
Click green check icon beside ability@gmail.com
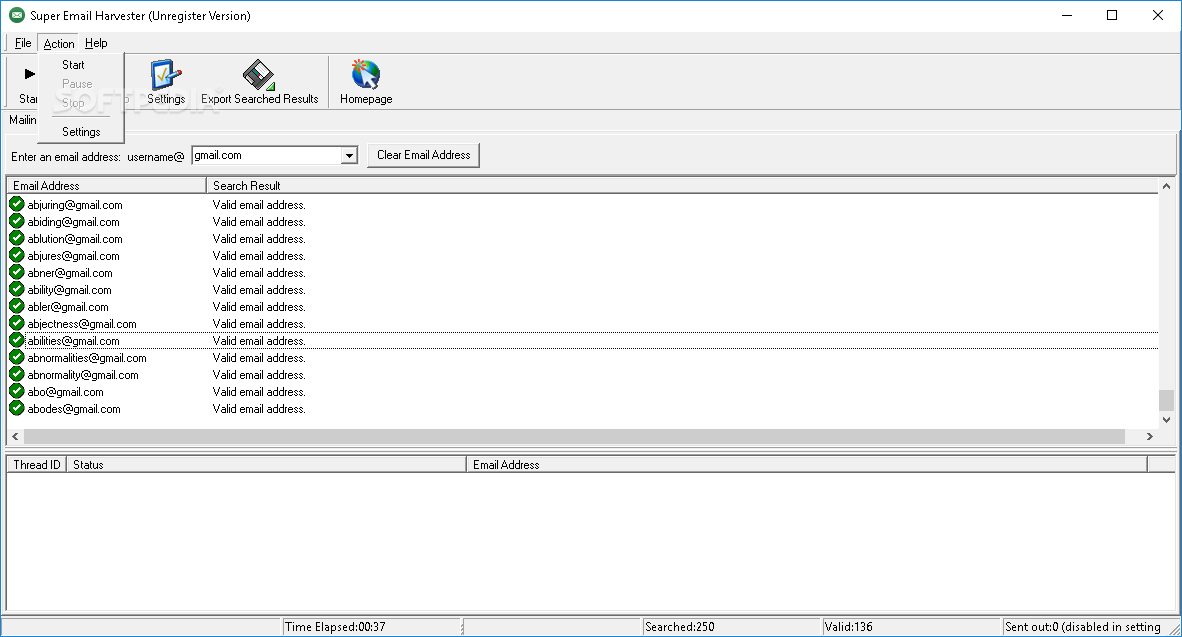point(17,289)
